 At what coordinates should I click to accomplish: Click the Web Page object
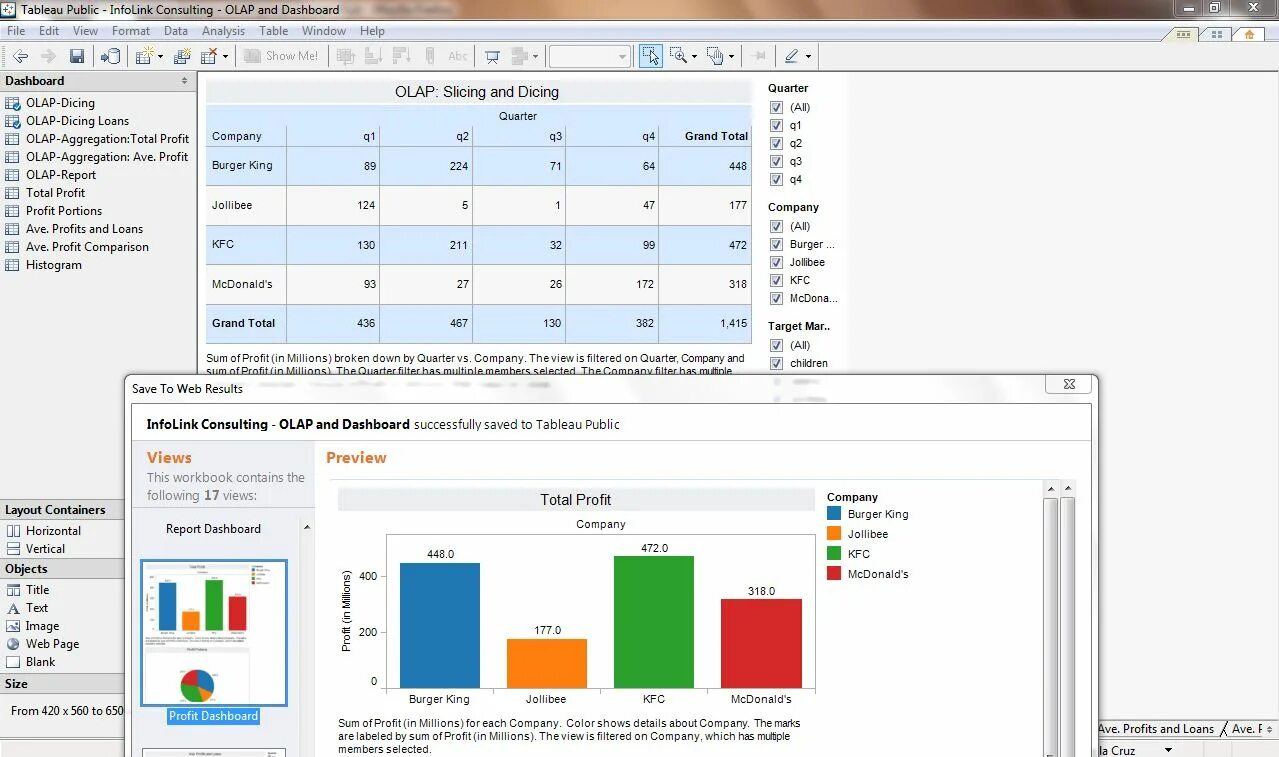click(x=52, y=644)
